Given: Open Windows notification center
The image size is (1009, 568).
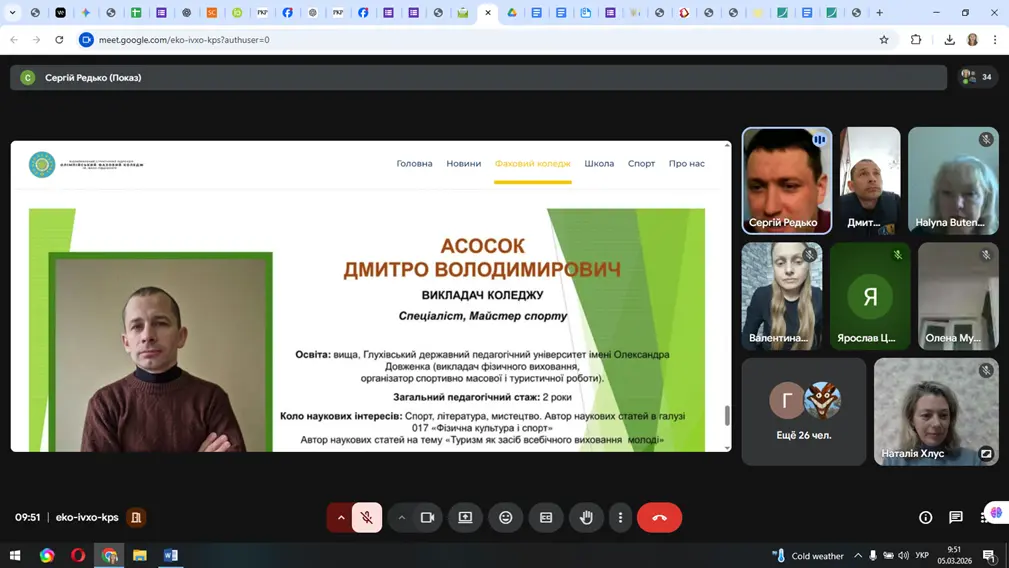Looking at the screenshot, I should [989, 555].
